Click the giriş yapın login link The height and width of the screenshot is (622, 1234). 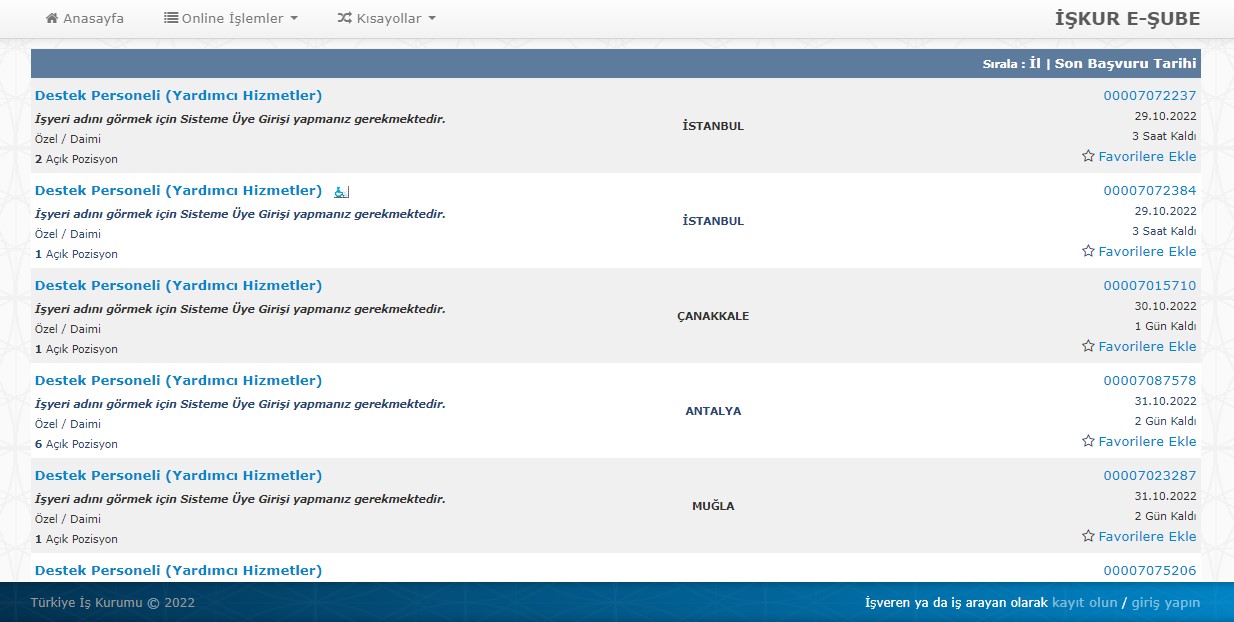[x=1164, y=602]
